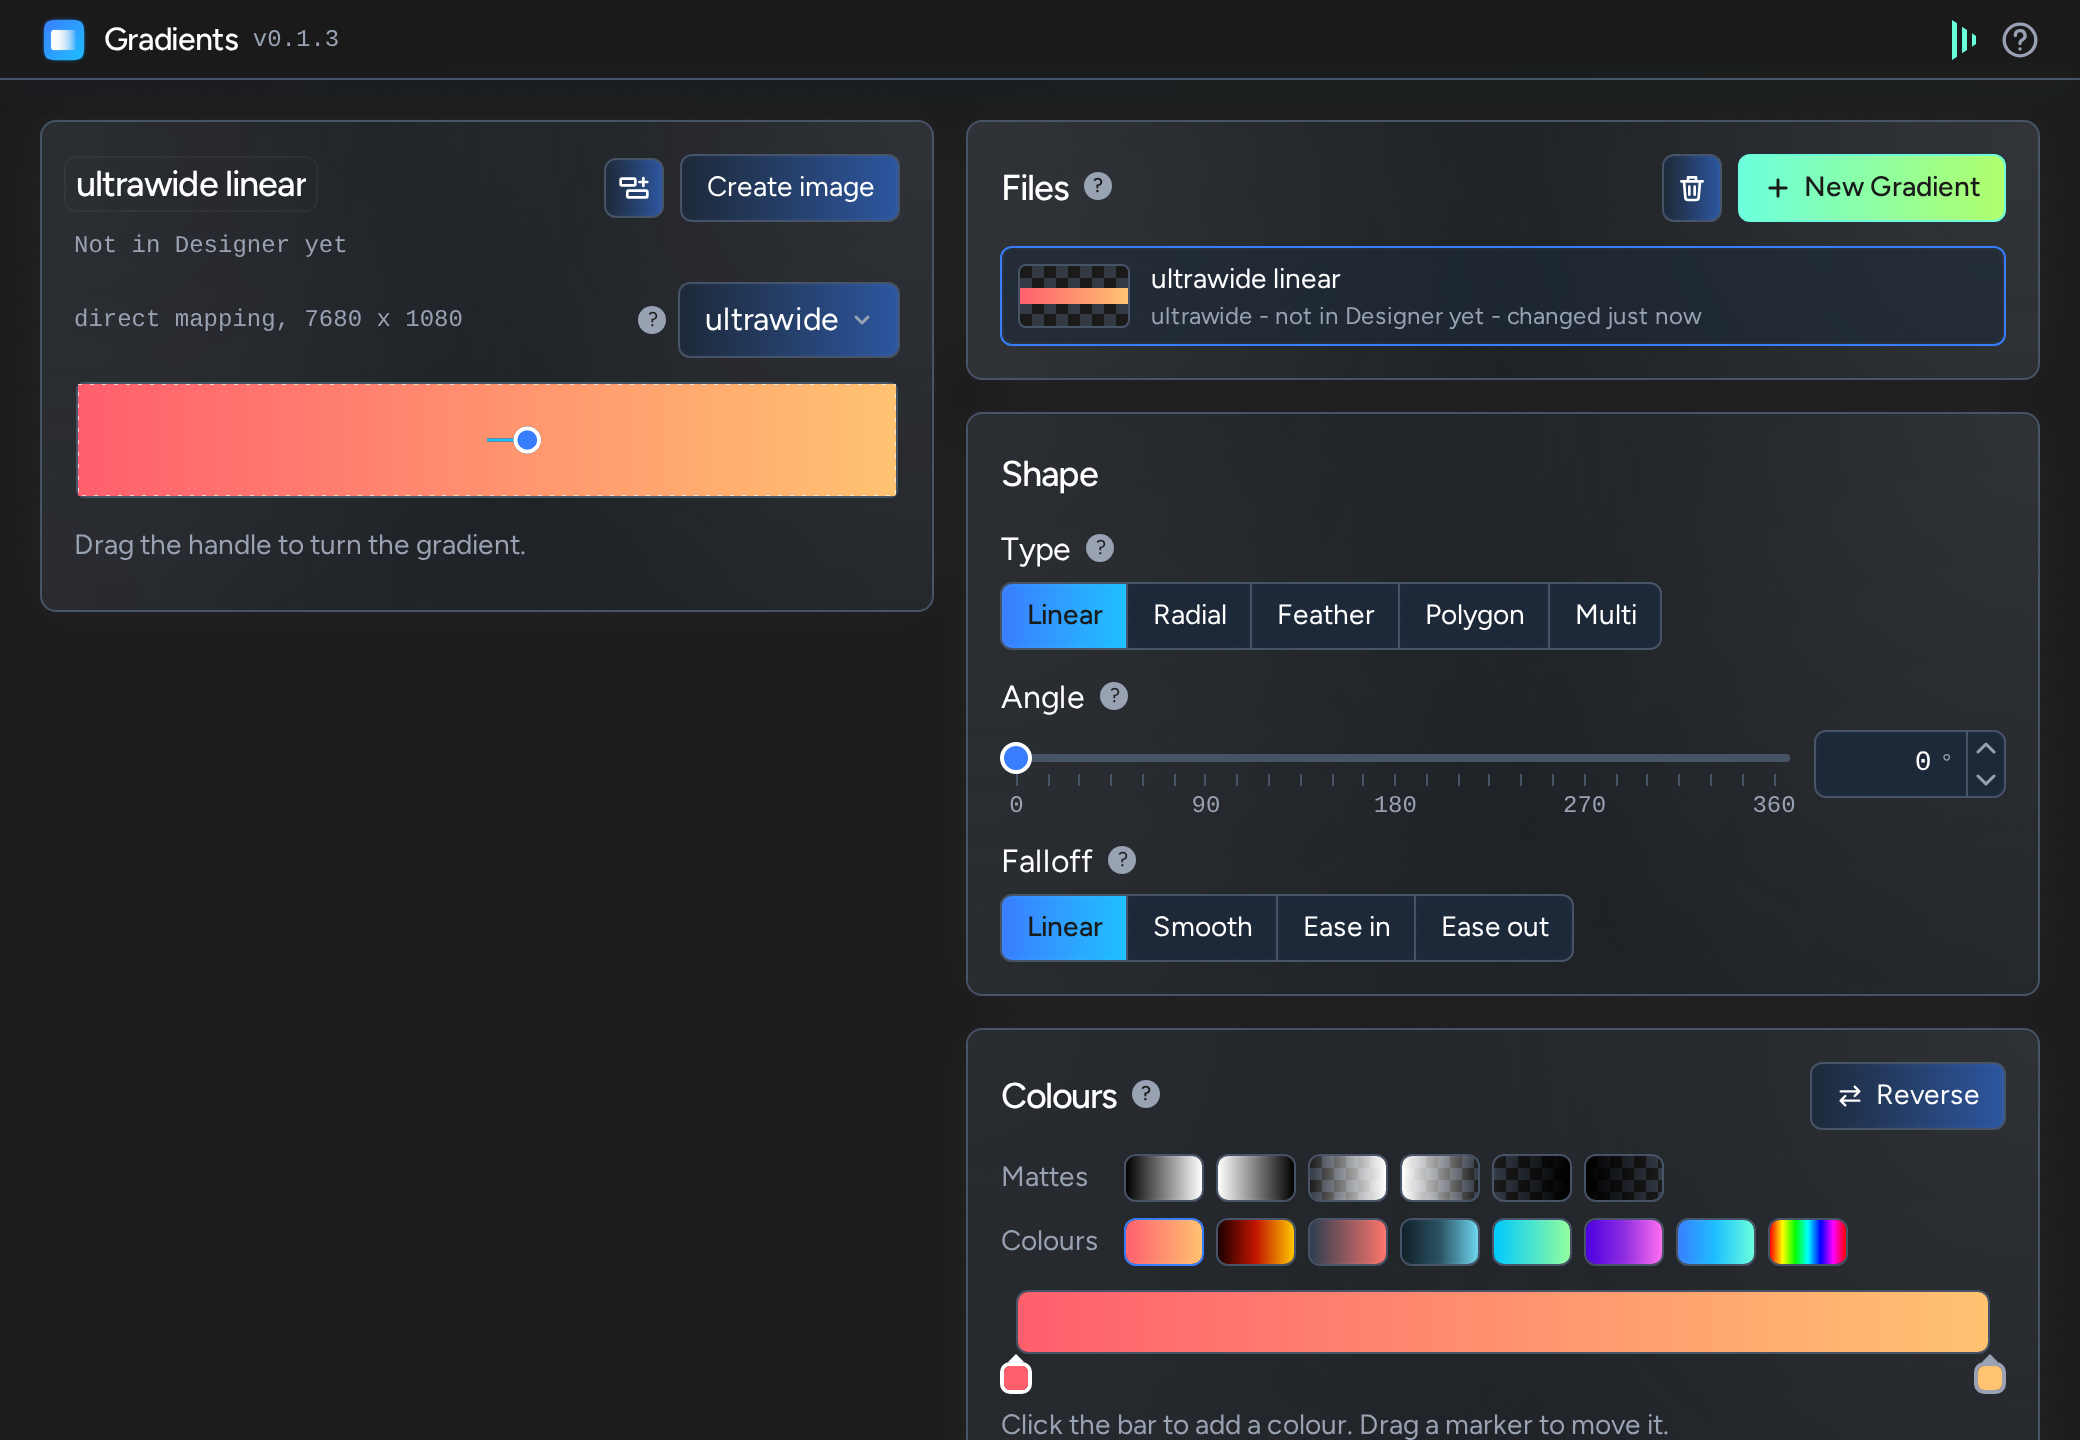Pick the coral-to-orange colour preset
The height and width of the screenshot is (1440, 2080).
pyautogui.click(x=1164, y=1242)
